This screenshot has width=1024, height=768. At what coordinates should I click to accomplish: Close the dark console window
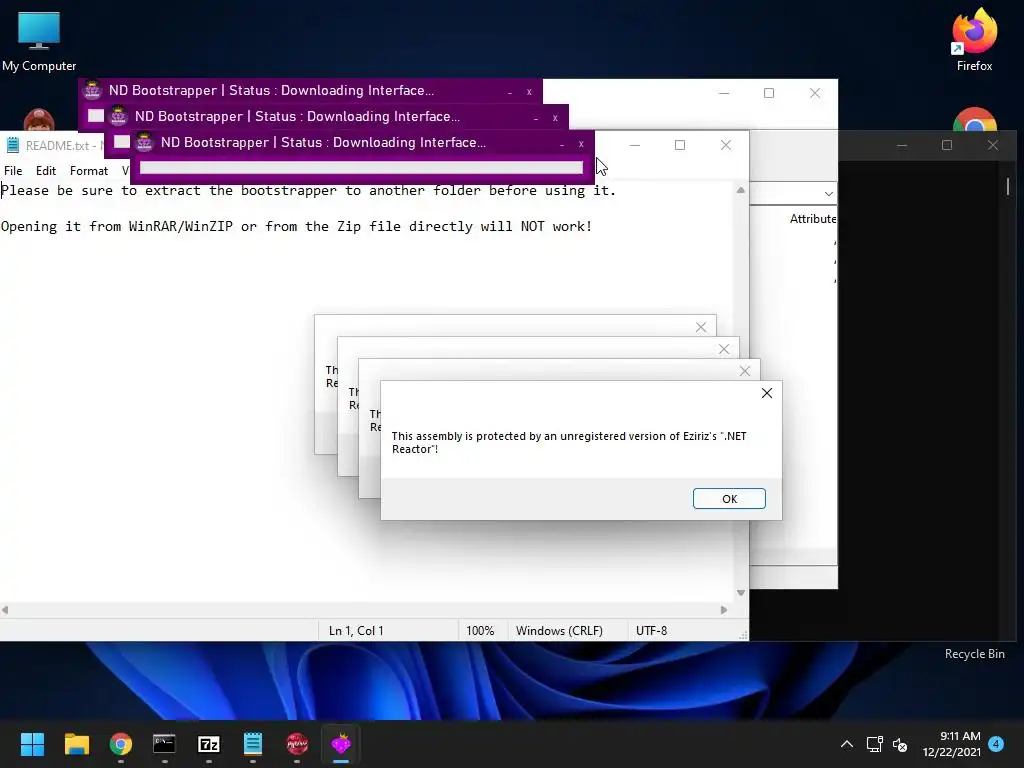(993, 145)
